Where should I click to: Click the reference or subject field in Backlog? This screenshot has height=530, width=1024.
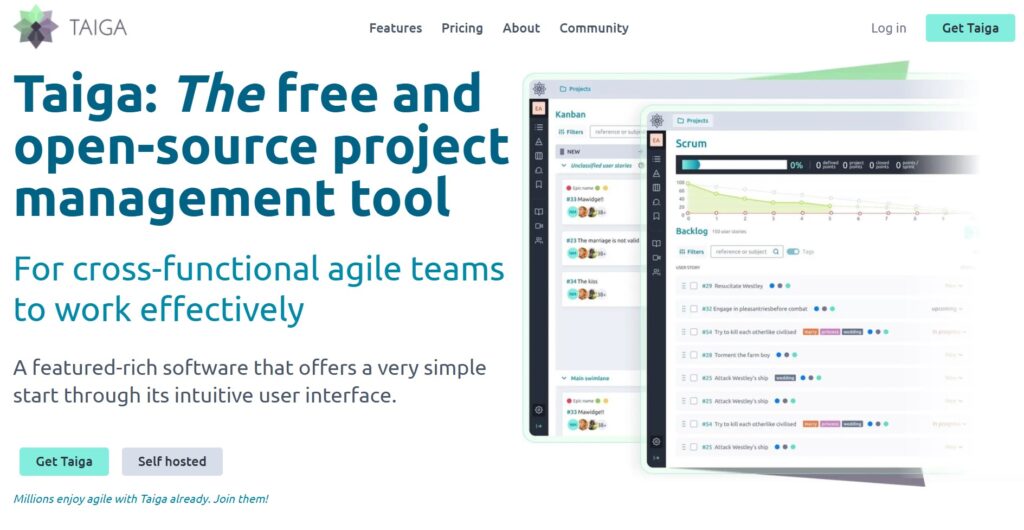[746, 251]
